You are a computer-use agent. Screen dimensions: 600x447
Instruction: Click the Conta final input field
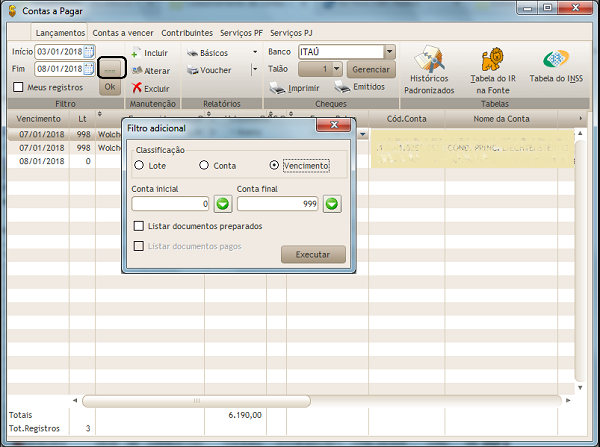coord(277,204)
